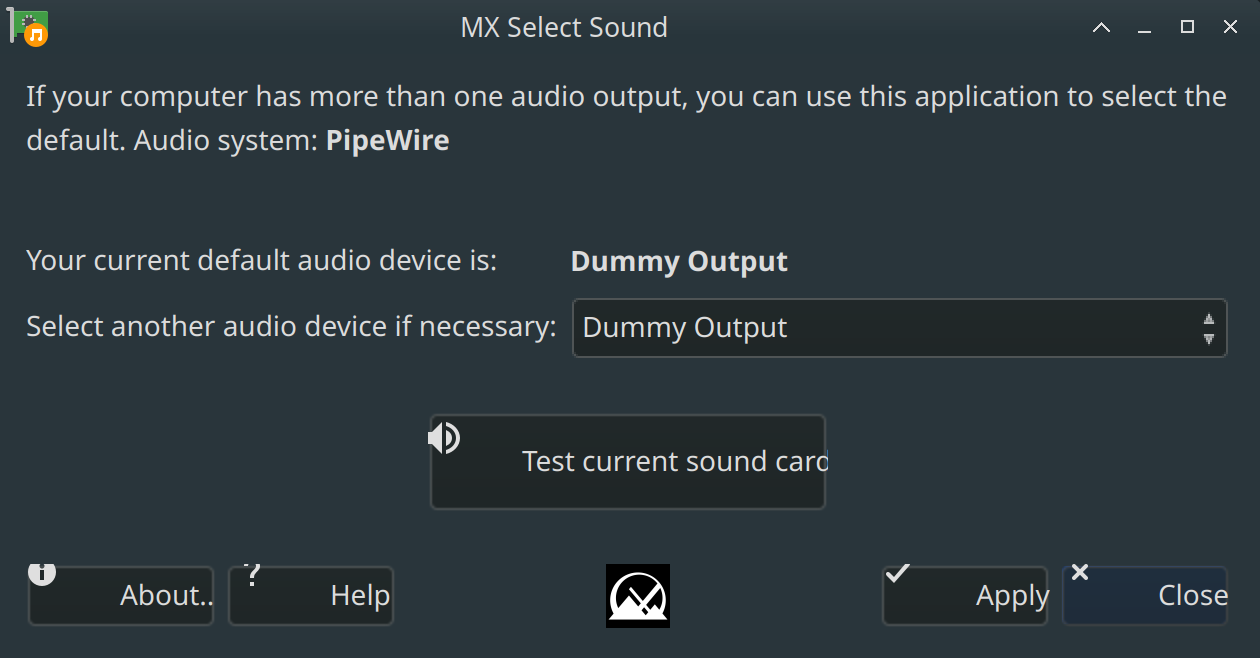This screenshot has width=1260, height=658.
Task: Click the sound card app icon in title bar
Action: [28, 28]
